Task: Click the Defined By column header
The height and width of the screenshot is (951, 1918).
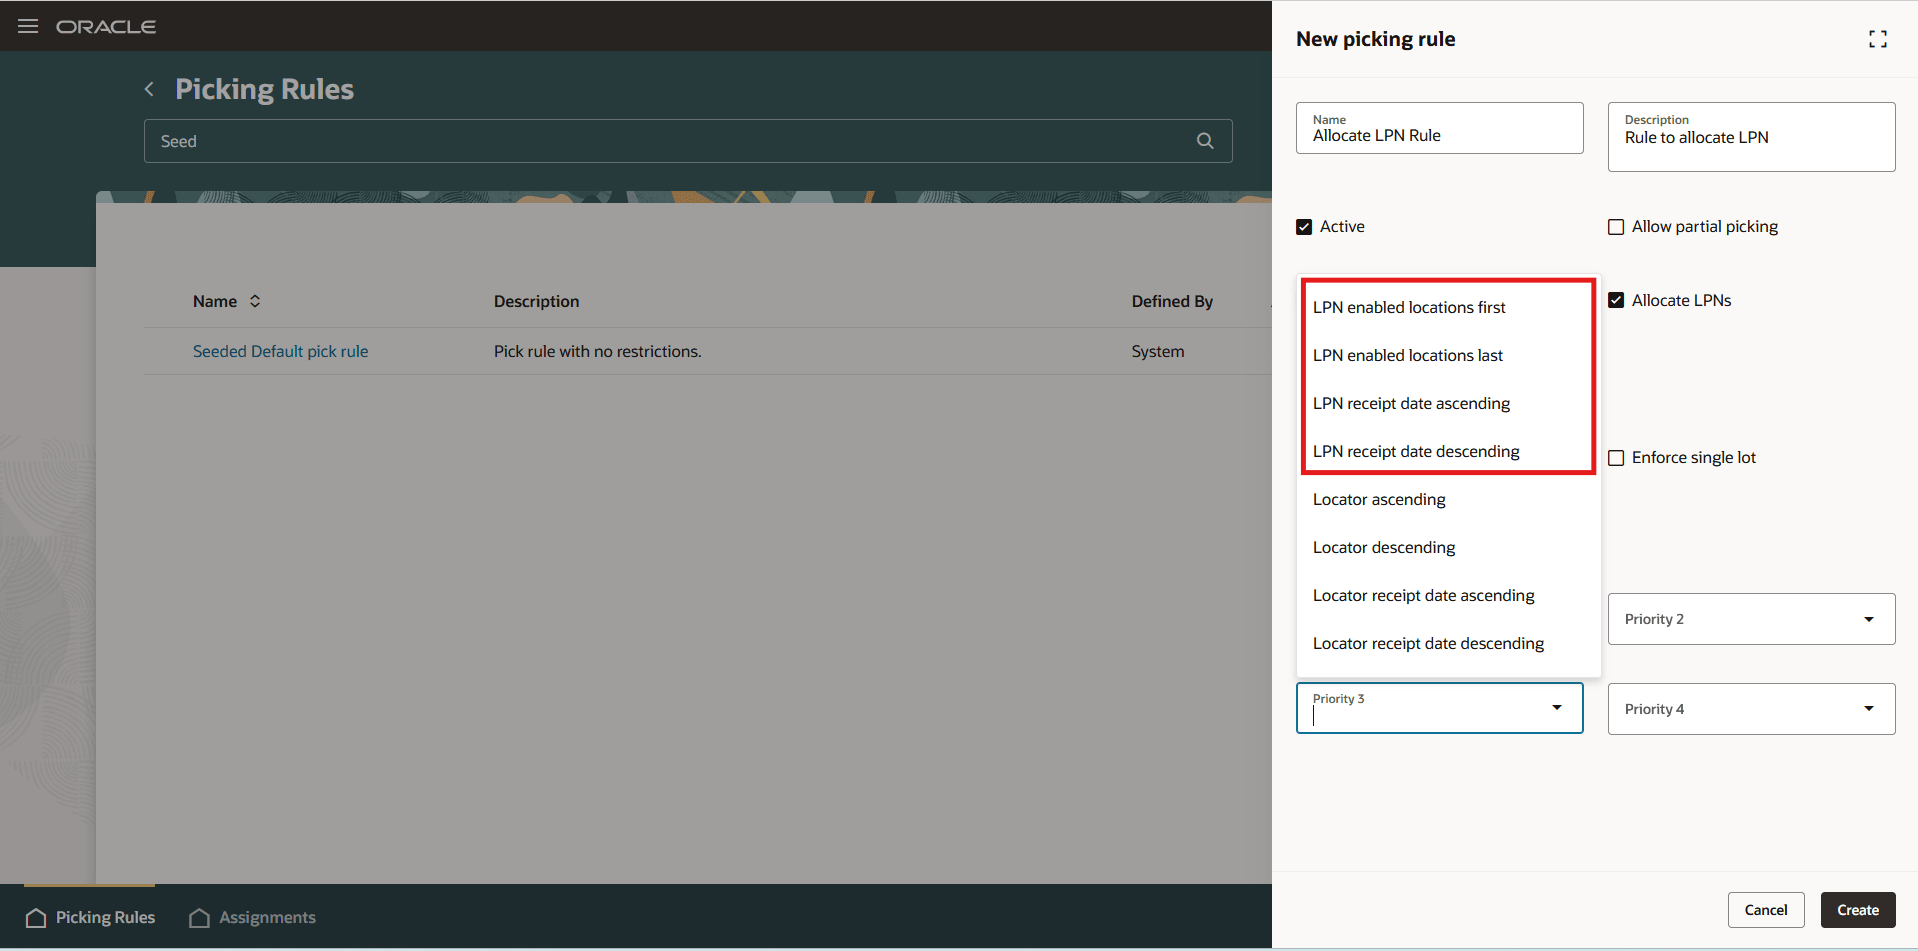Action: [x=1172, y=301]
